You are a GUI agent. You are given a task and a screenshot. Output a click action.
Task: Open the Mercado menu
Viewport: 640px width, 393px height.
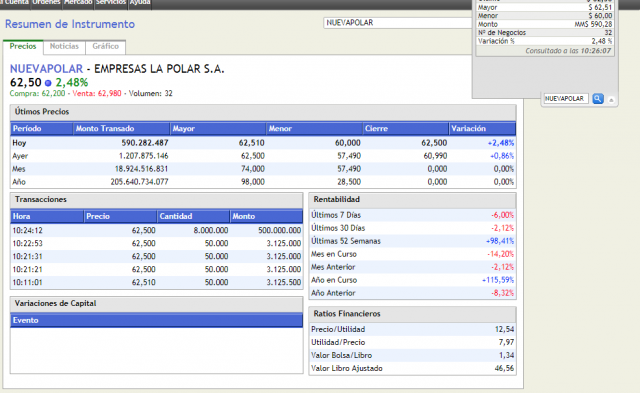78,2
